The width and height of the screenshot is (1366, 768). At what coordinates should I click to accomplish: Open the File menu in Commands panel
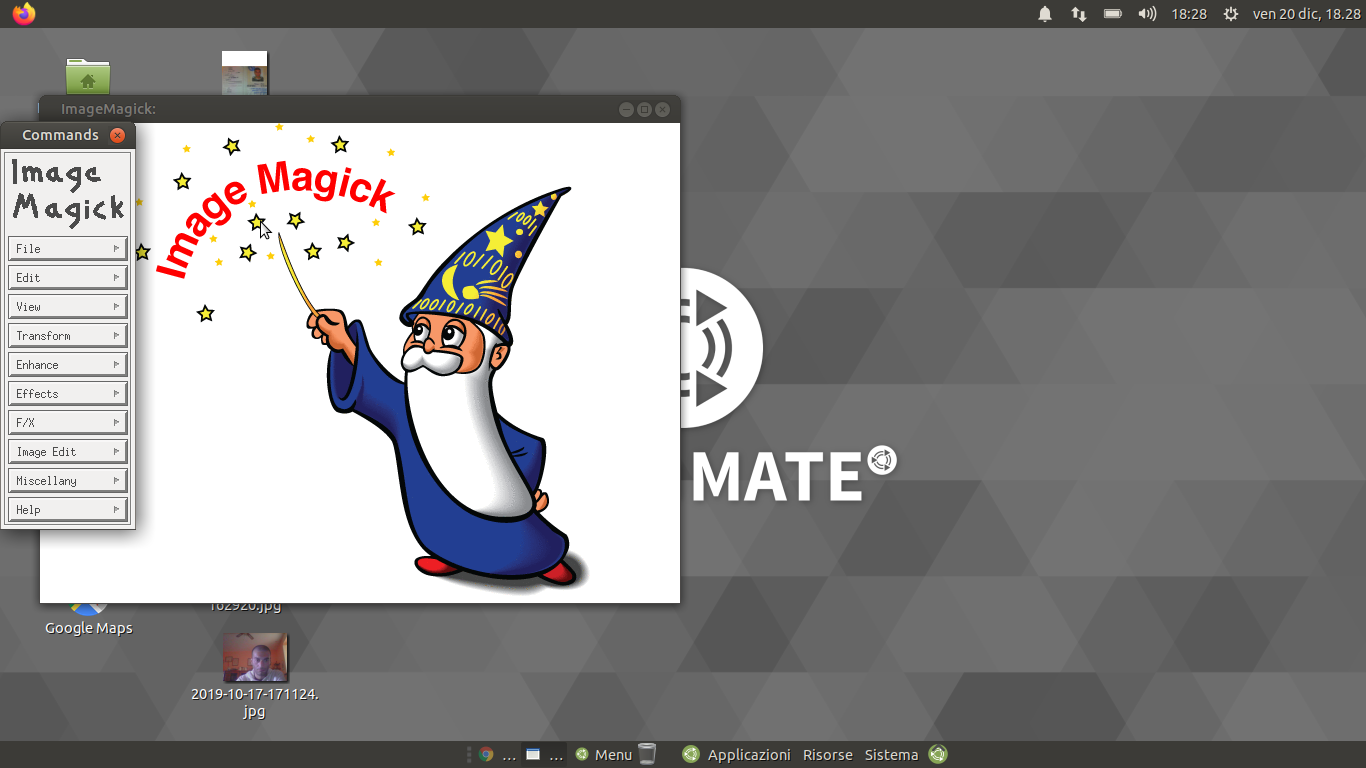tap(68, 248)
